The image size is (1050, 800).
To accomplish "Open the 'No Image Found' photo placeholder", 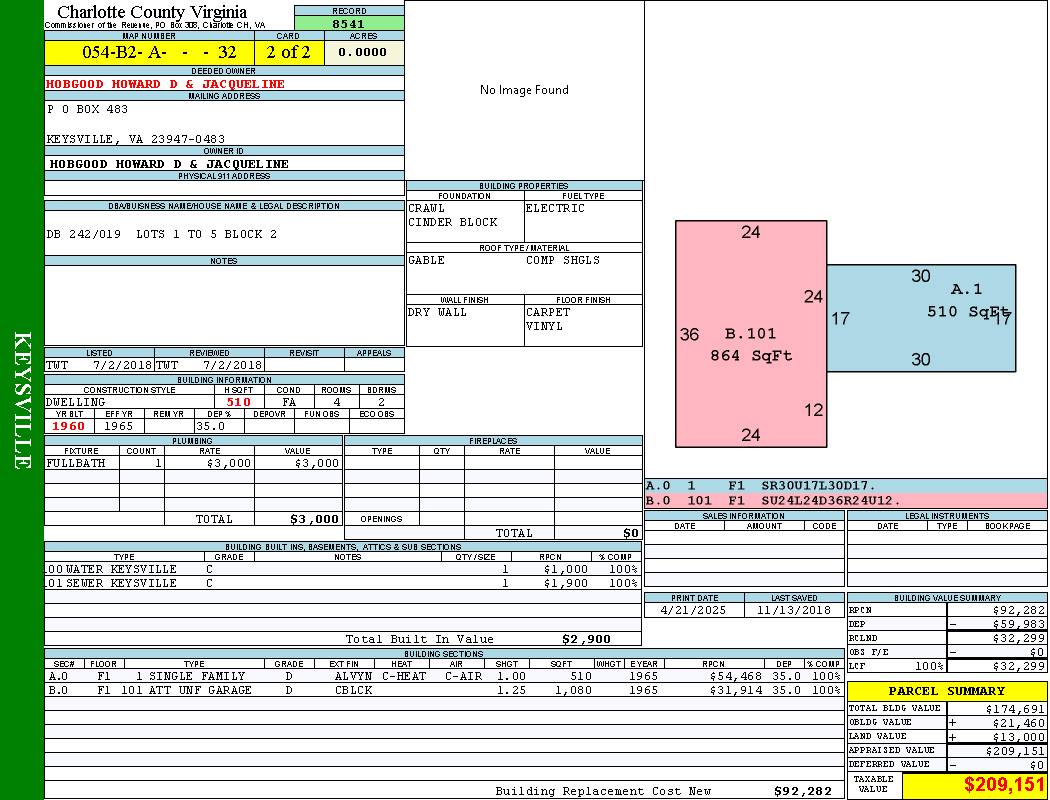I will (x=524, y=90).
